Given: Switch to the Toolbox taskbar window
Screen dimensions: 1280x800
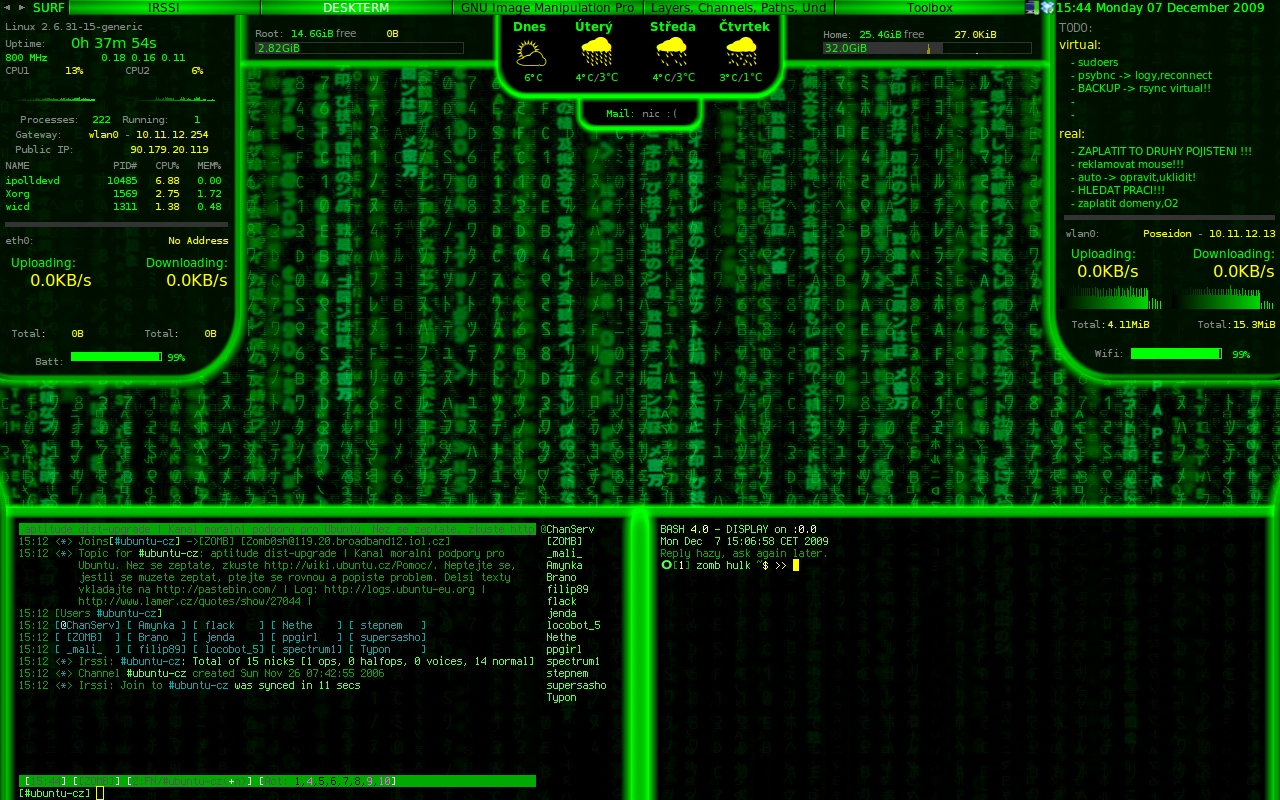Looking at the screenshot, I should (x=929, y=7).
